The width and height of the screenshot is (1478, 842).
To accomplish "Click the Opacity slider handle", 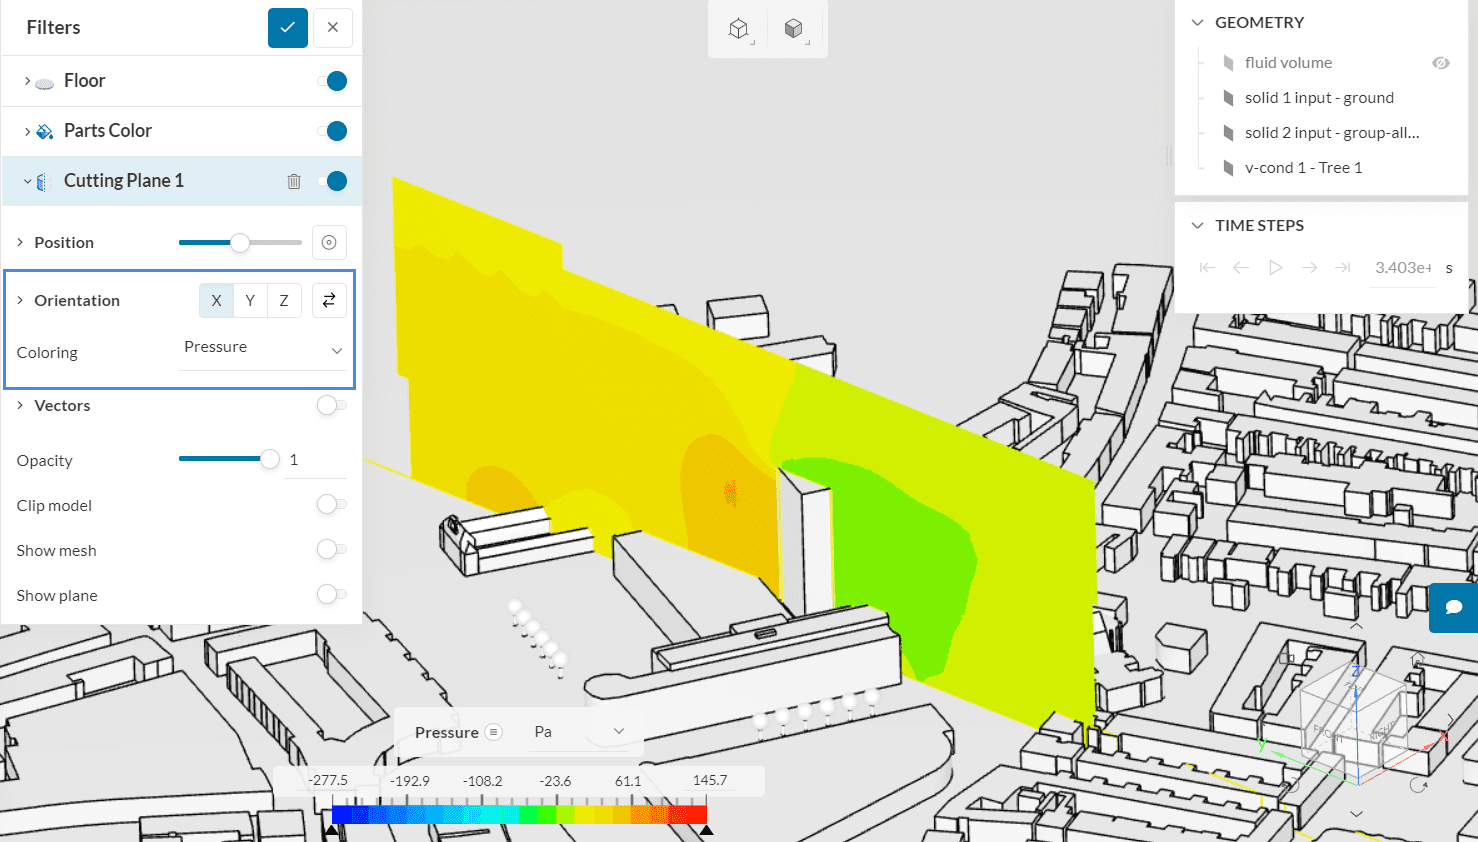I will coord(269,460).
